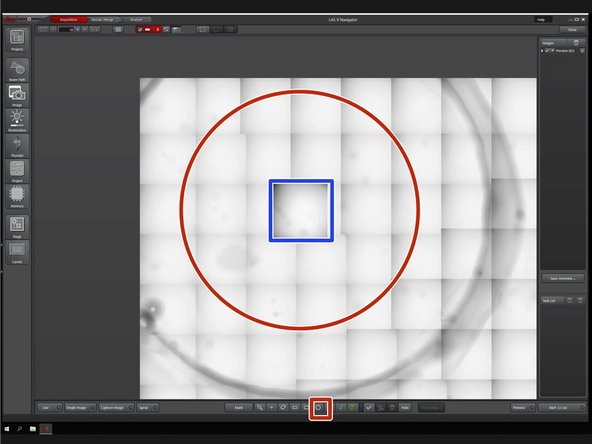This screenshot has height=444, width=592.
Task: Click the delete icon in Images panel header
Action: 576,43
